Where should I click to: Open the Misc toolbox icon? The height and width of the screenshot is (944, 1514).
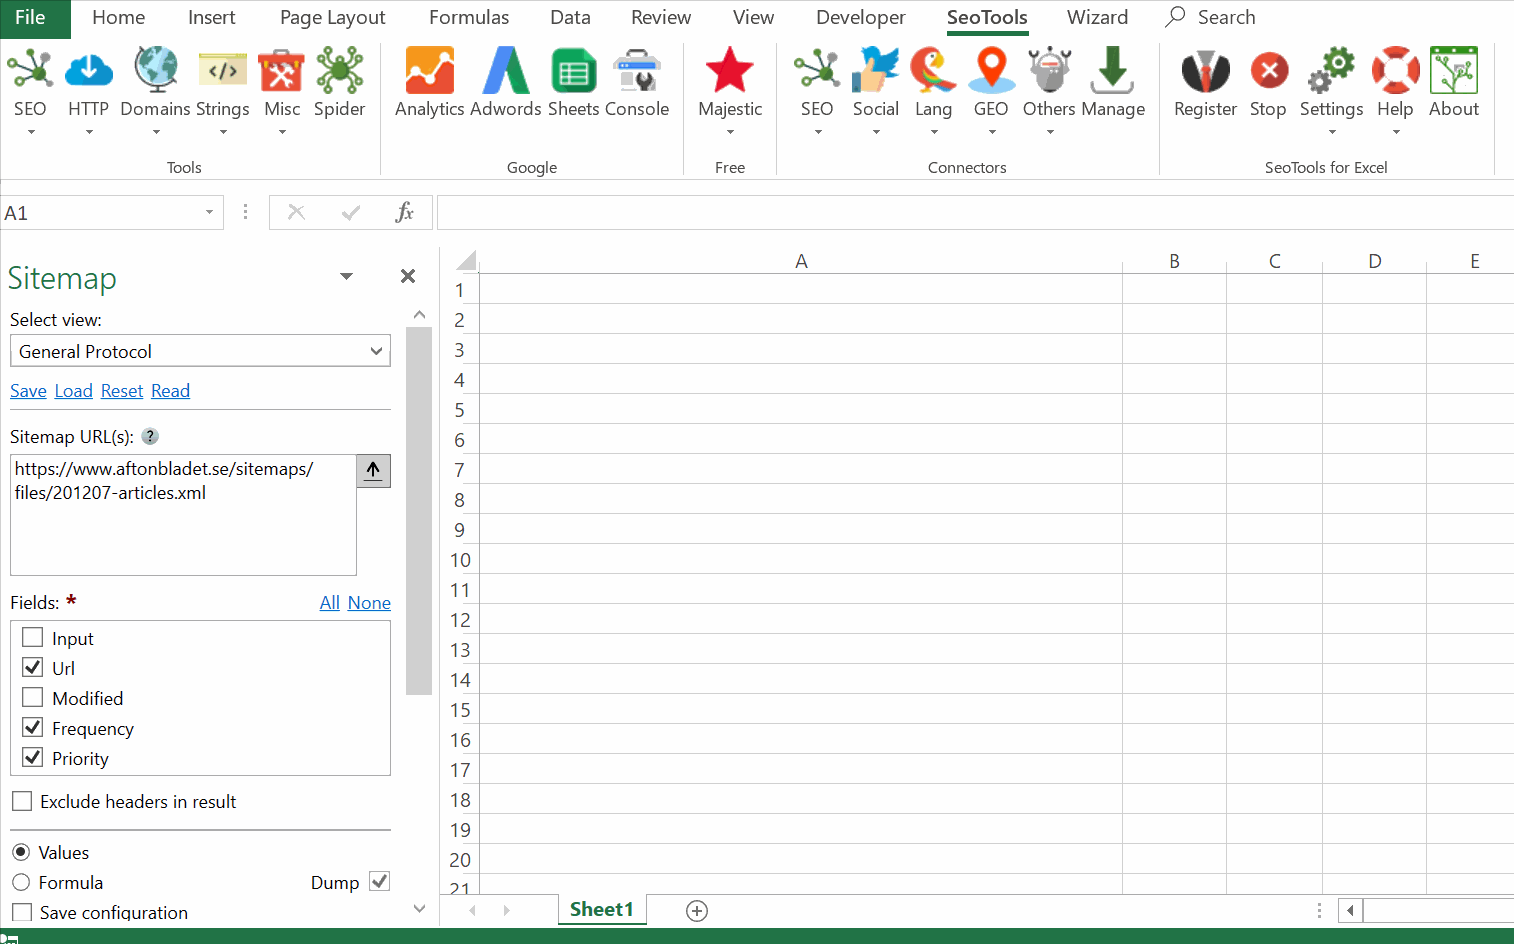click(x=282, y=71)
